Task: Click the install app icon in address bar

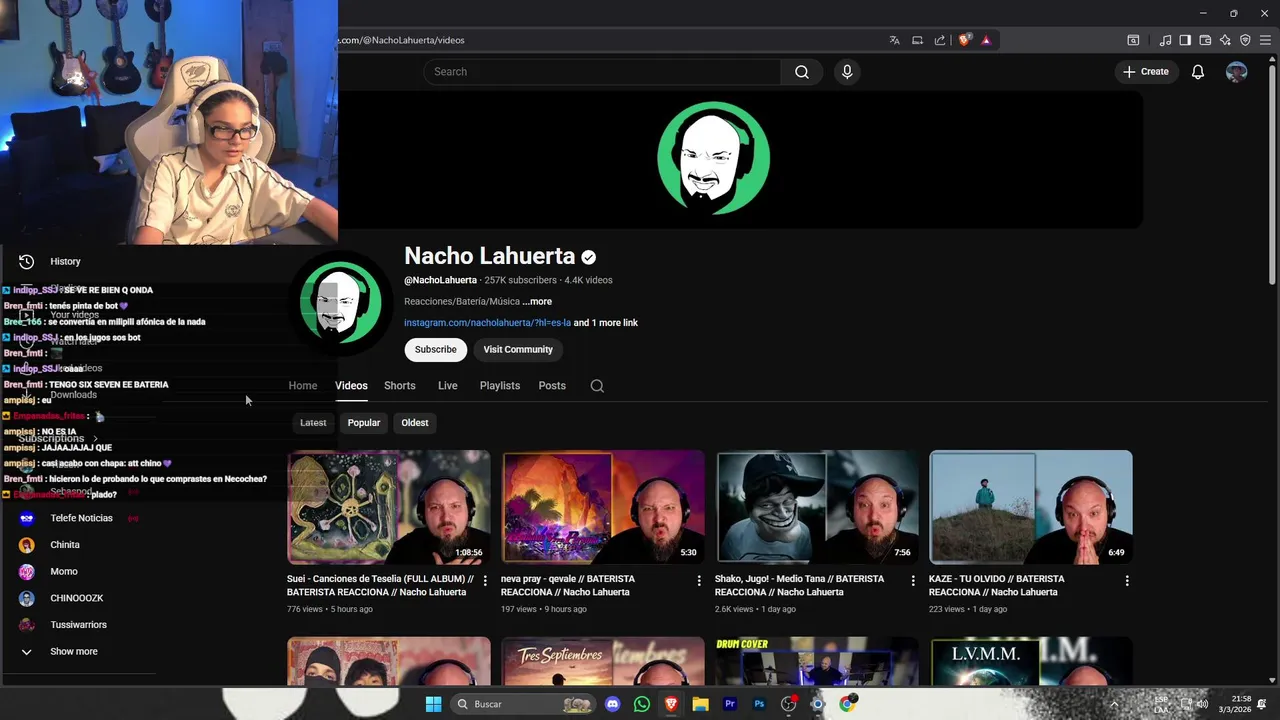Action: 917,40
